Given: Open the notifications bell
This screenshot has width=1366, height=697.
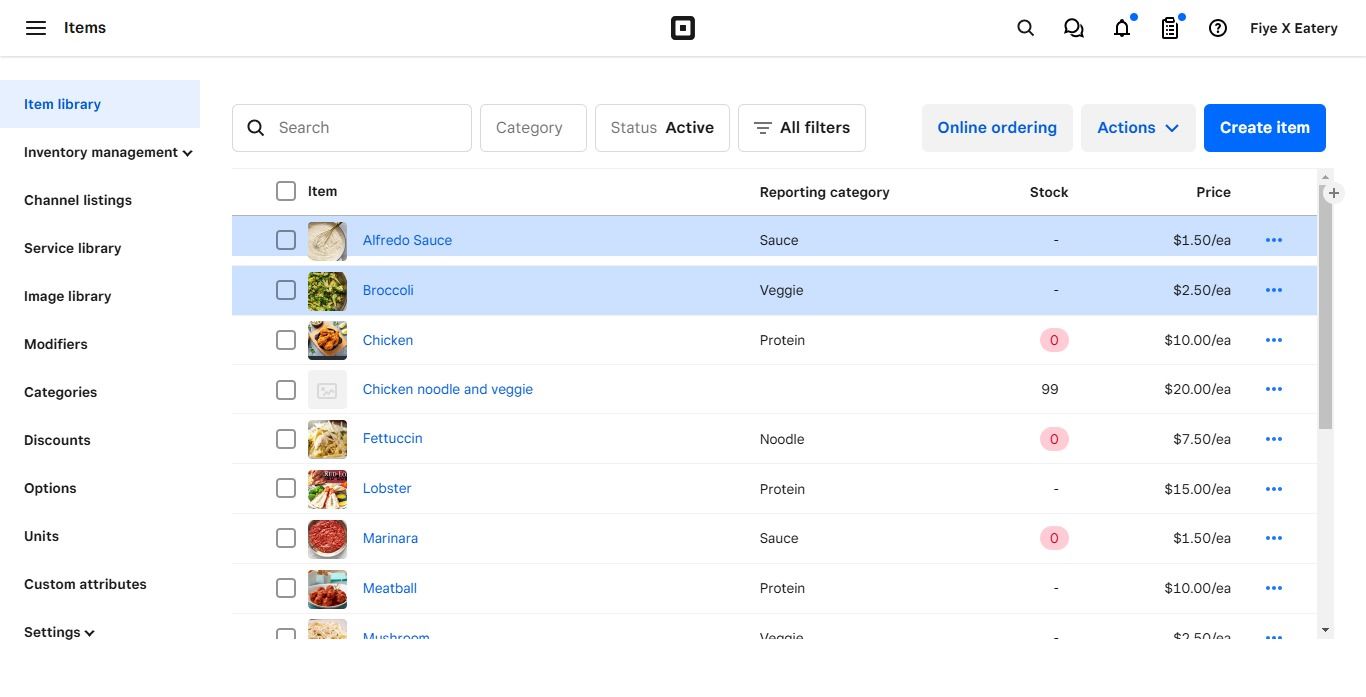Looking at the screenshot, I should (x=1122, y=28).
